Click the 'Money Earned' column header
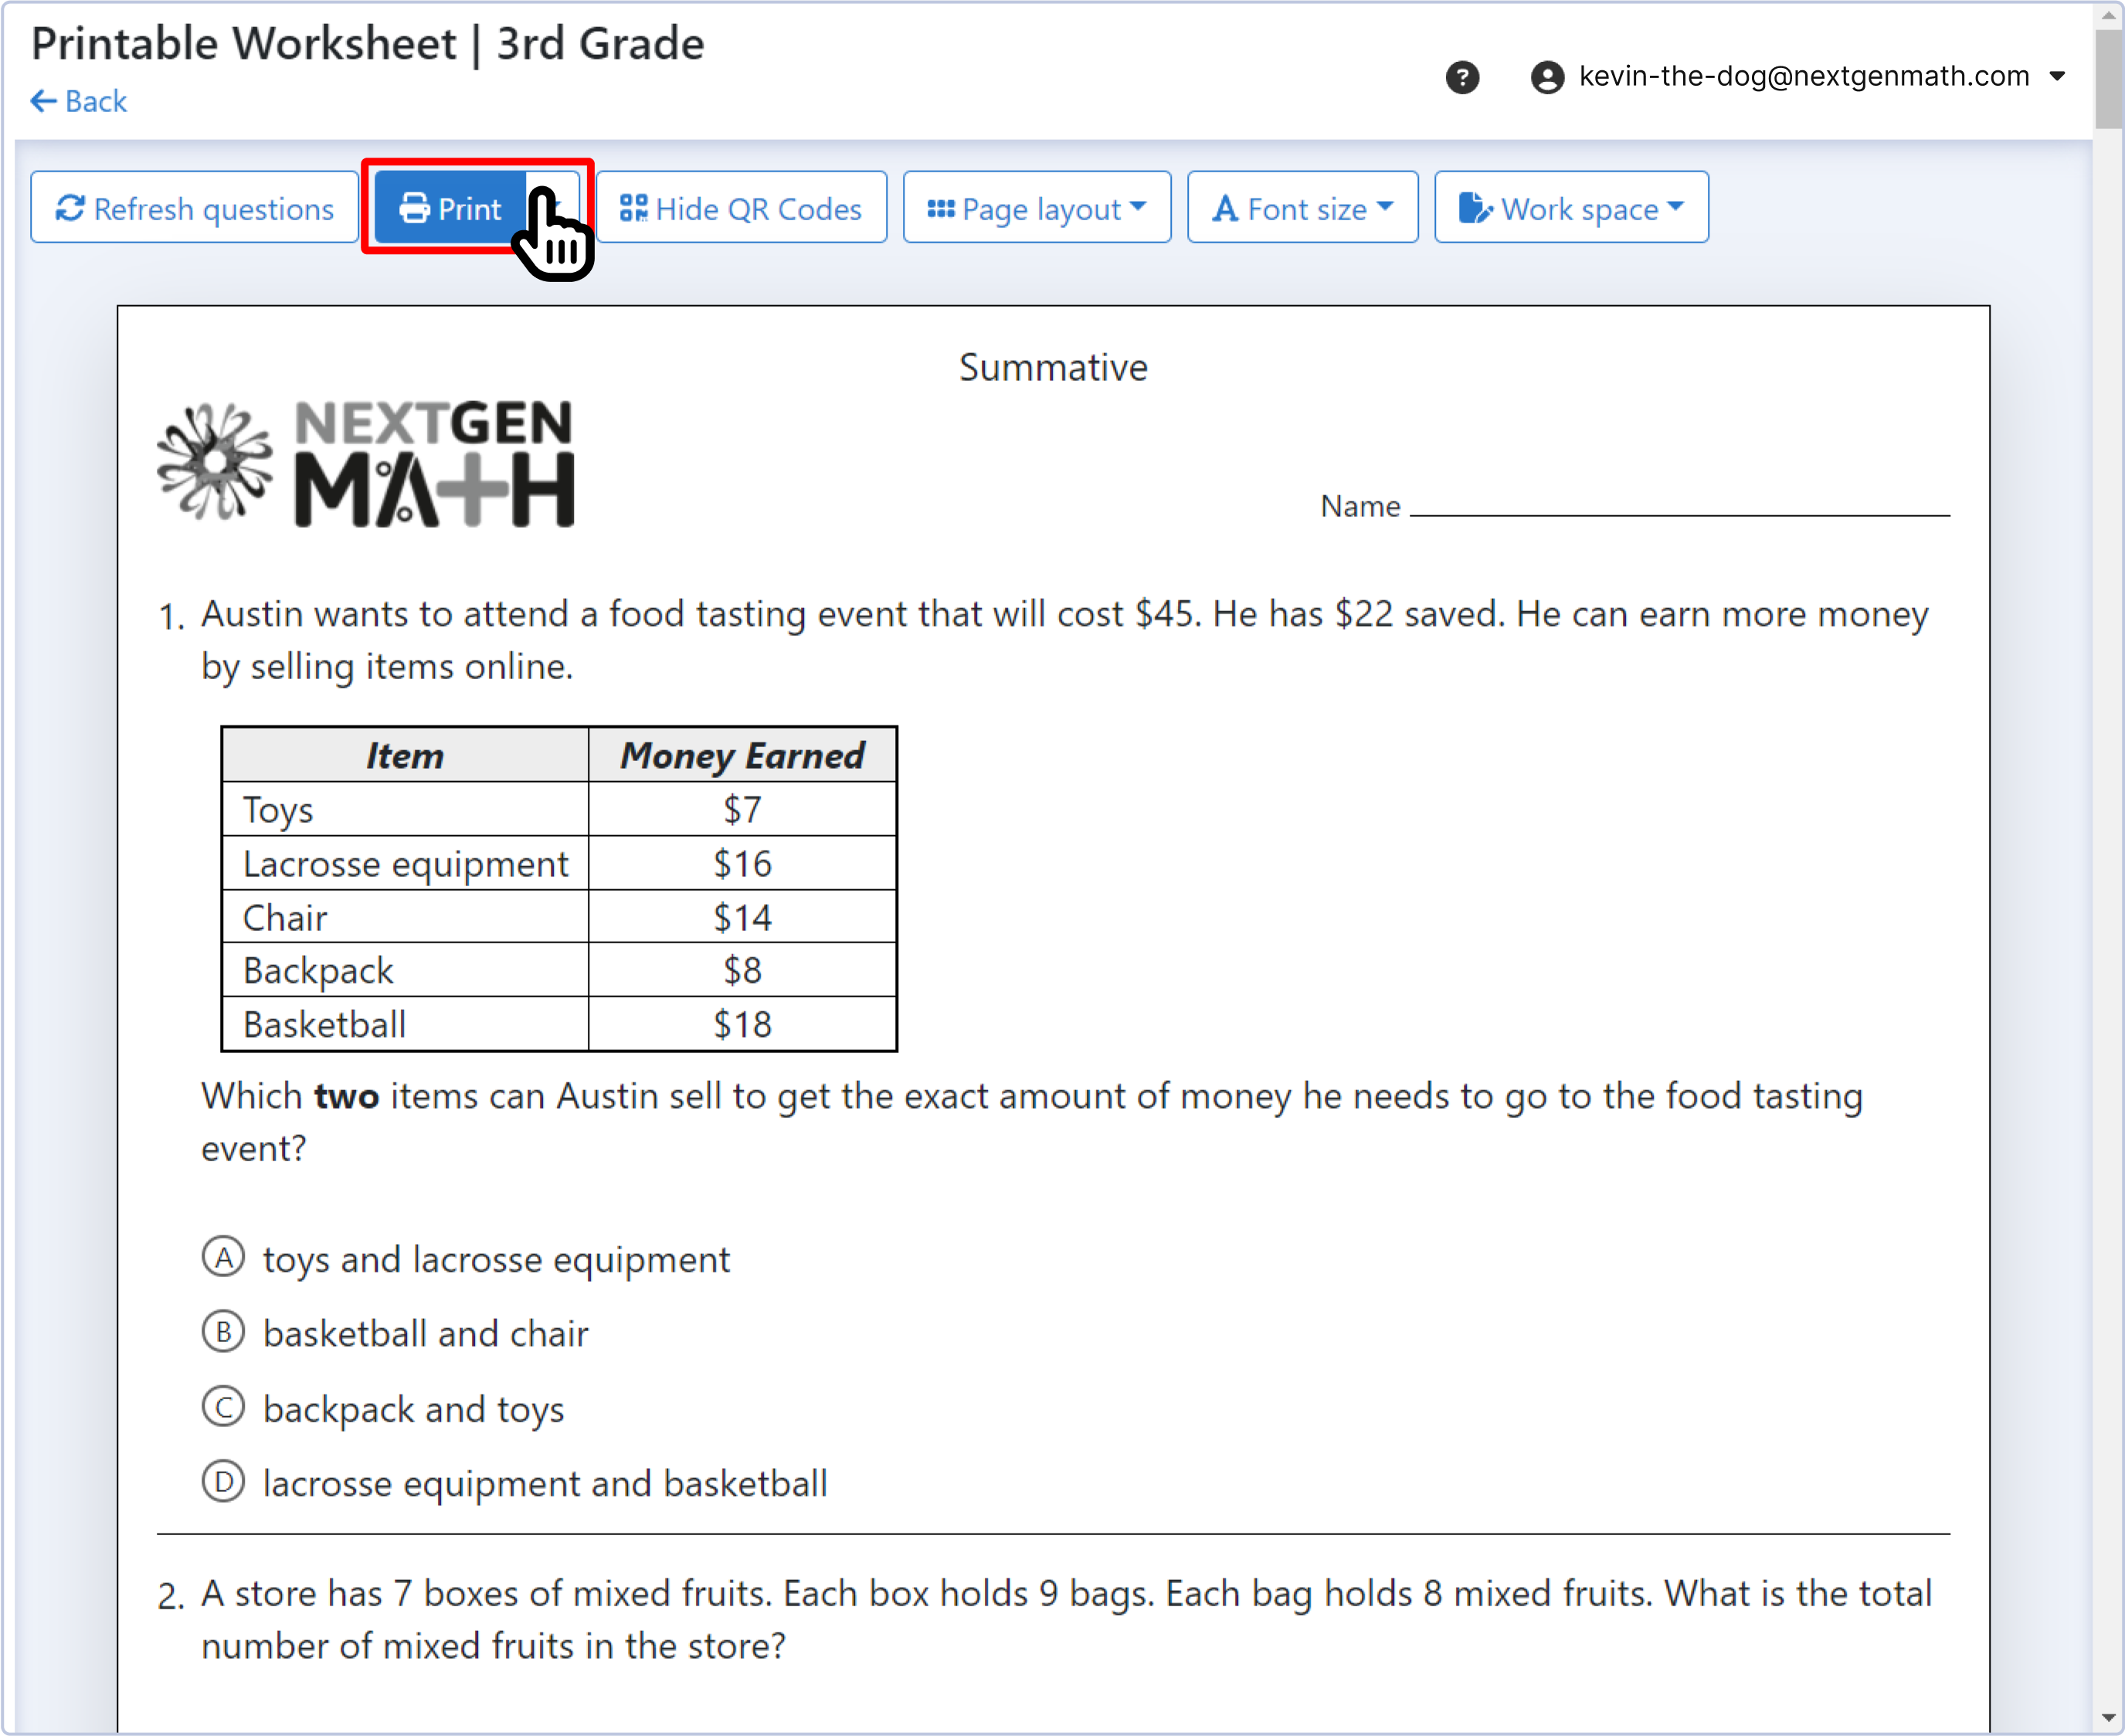Viewport: 2125px width, 1736px height. coord(743,755)
